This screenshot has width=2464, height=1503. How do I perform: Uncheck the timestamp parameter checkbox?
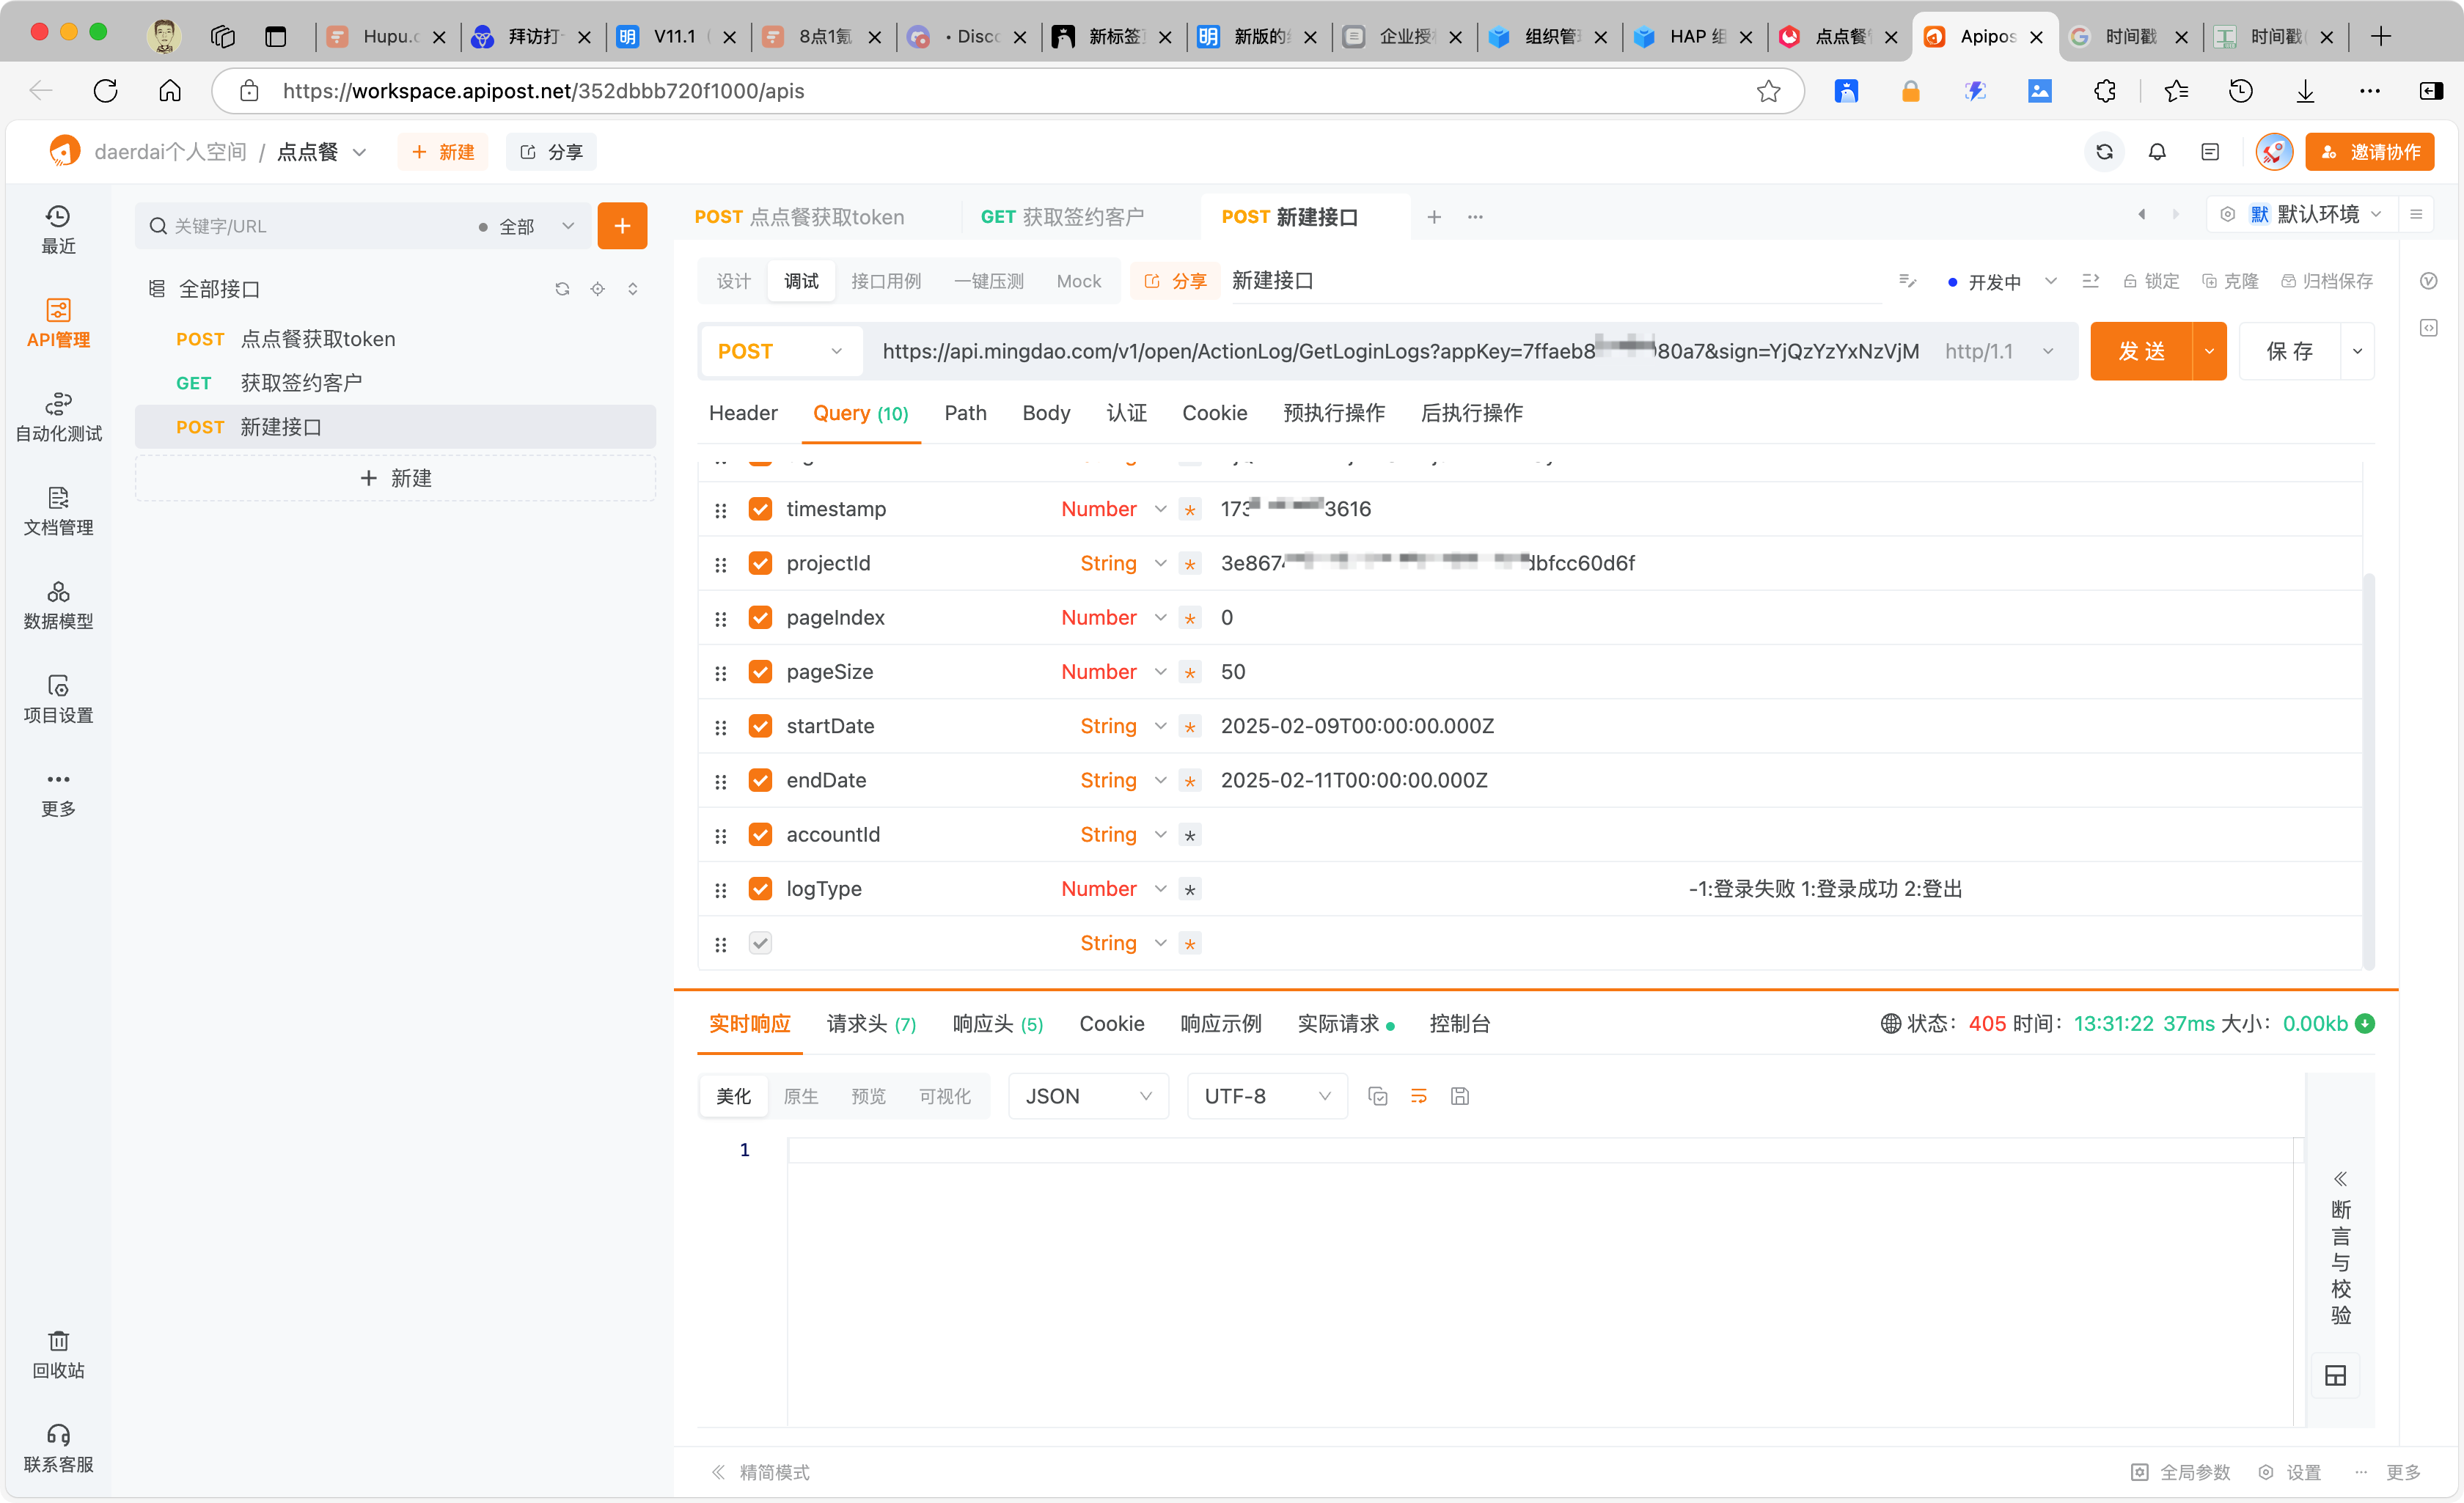[760, 509]
